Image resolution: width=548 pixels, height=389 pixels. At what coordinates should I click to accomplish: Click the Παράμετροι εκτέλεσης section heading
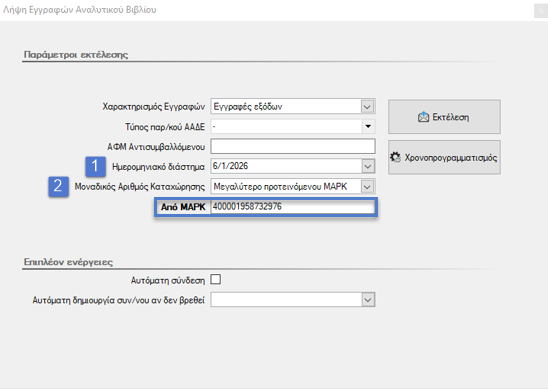(x=76, y=55)
